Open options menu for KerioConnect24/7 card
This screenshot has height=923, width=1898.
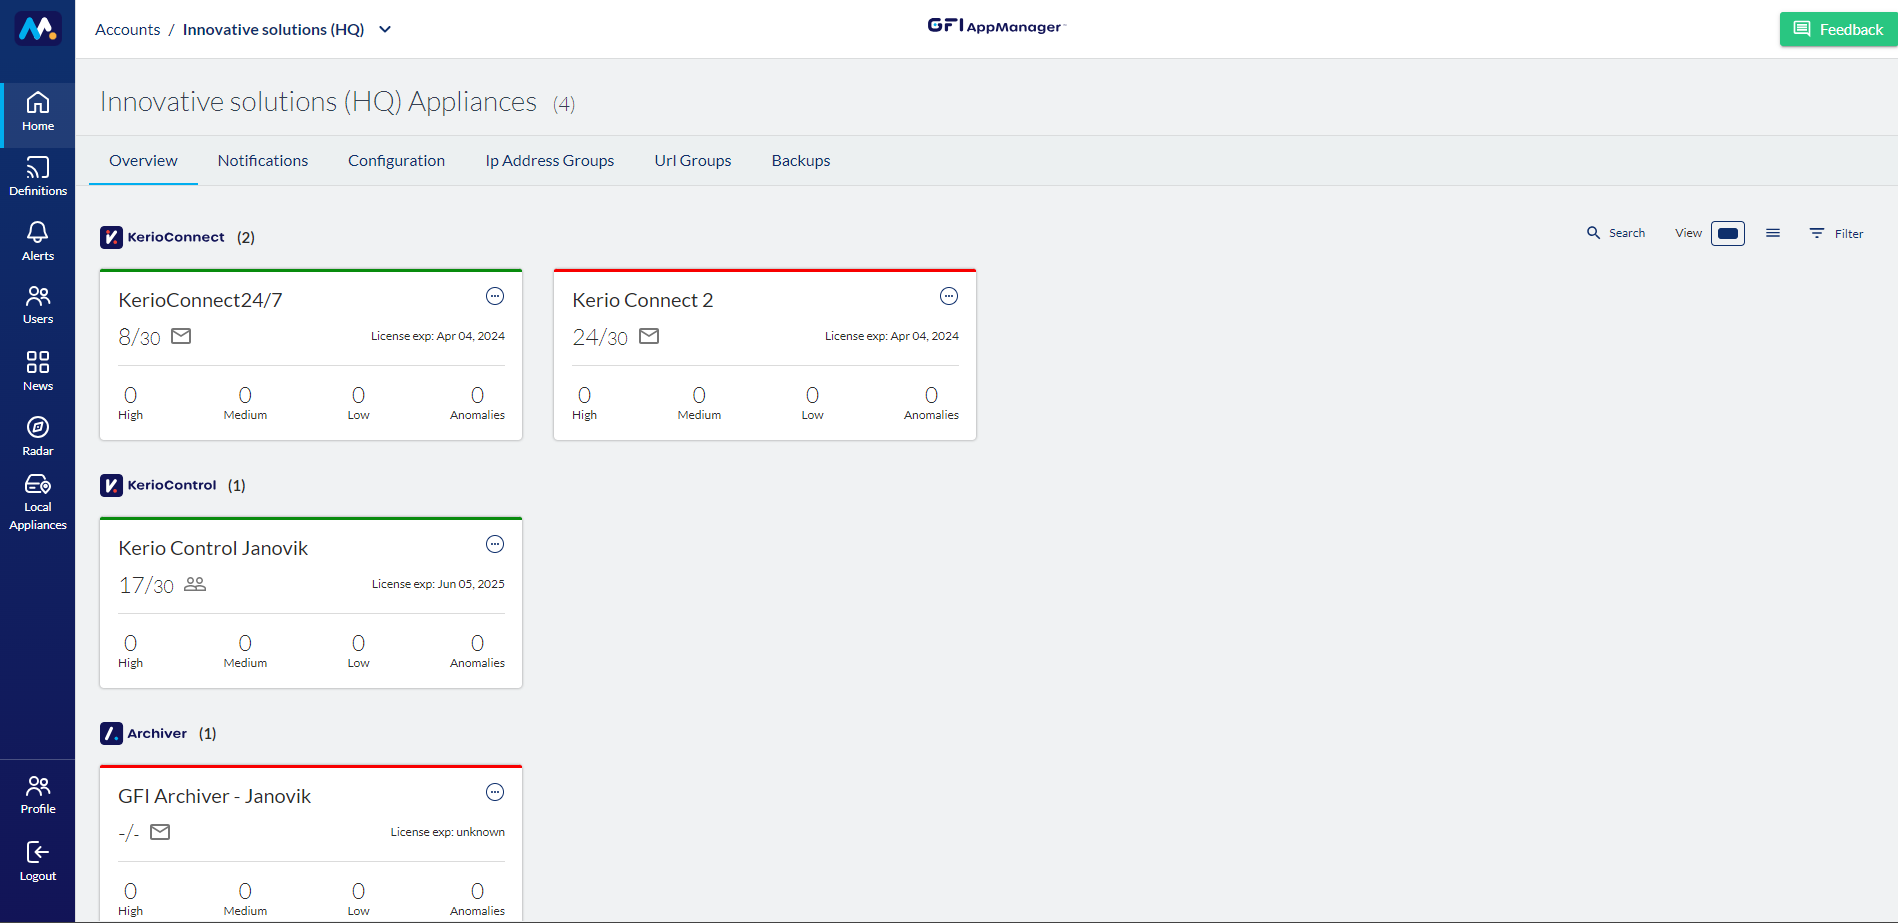pyautogui.click(x=495, y=296)
